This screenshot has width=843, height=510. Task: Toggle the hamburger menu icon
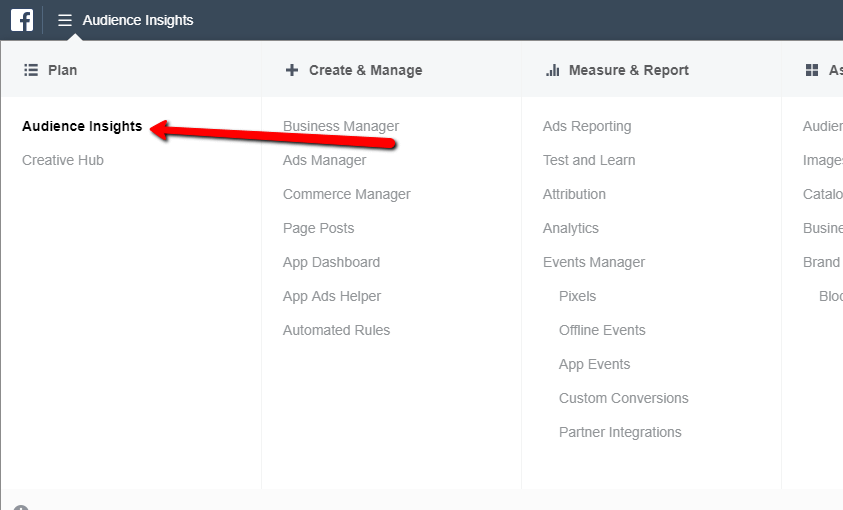tap(65, 20)
